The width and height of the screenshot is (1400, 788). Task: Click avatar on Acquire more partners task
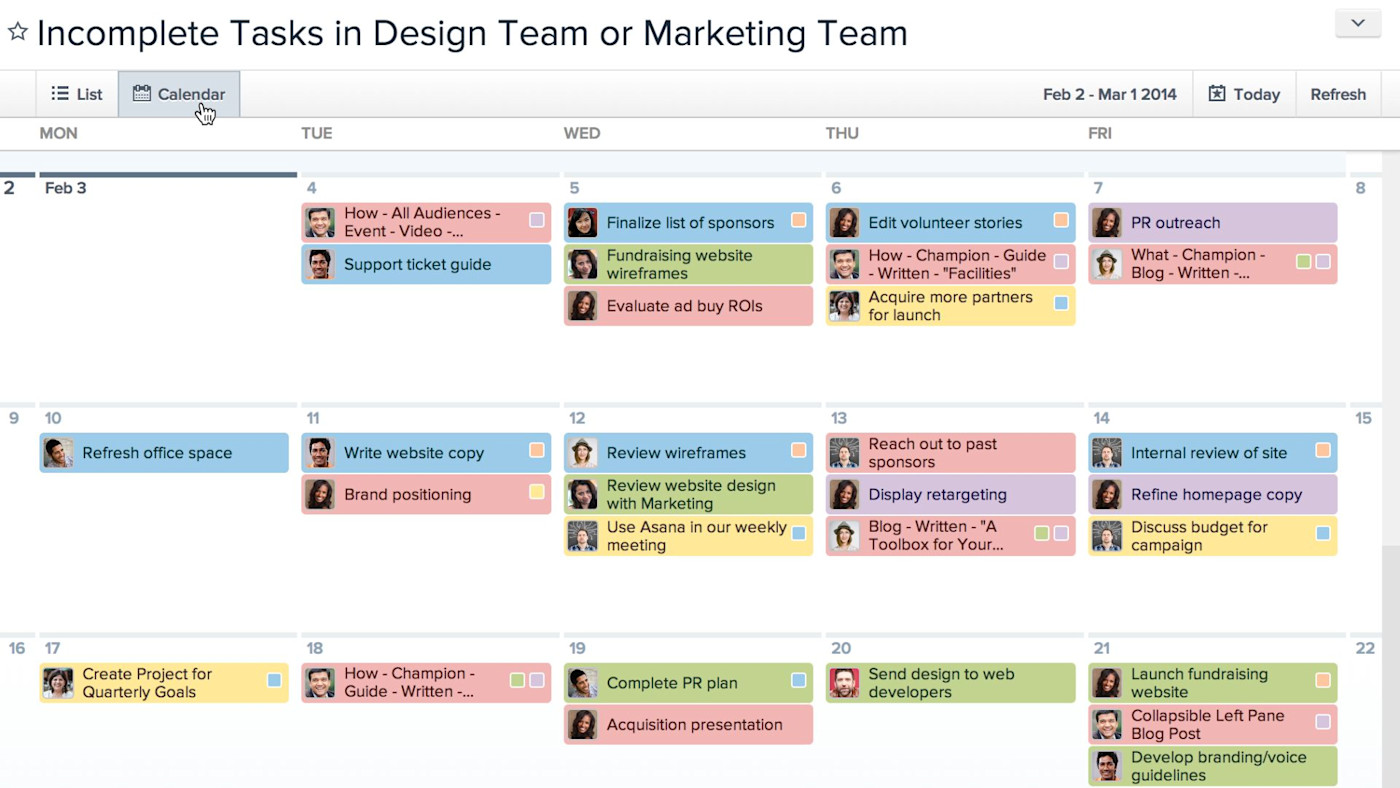pos(844,306)
